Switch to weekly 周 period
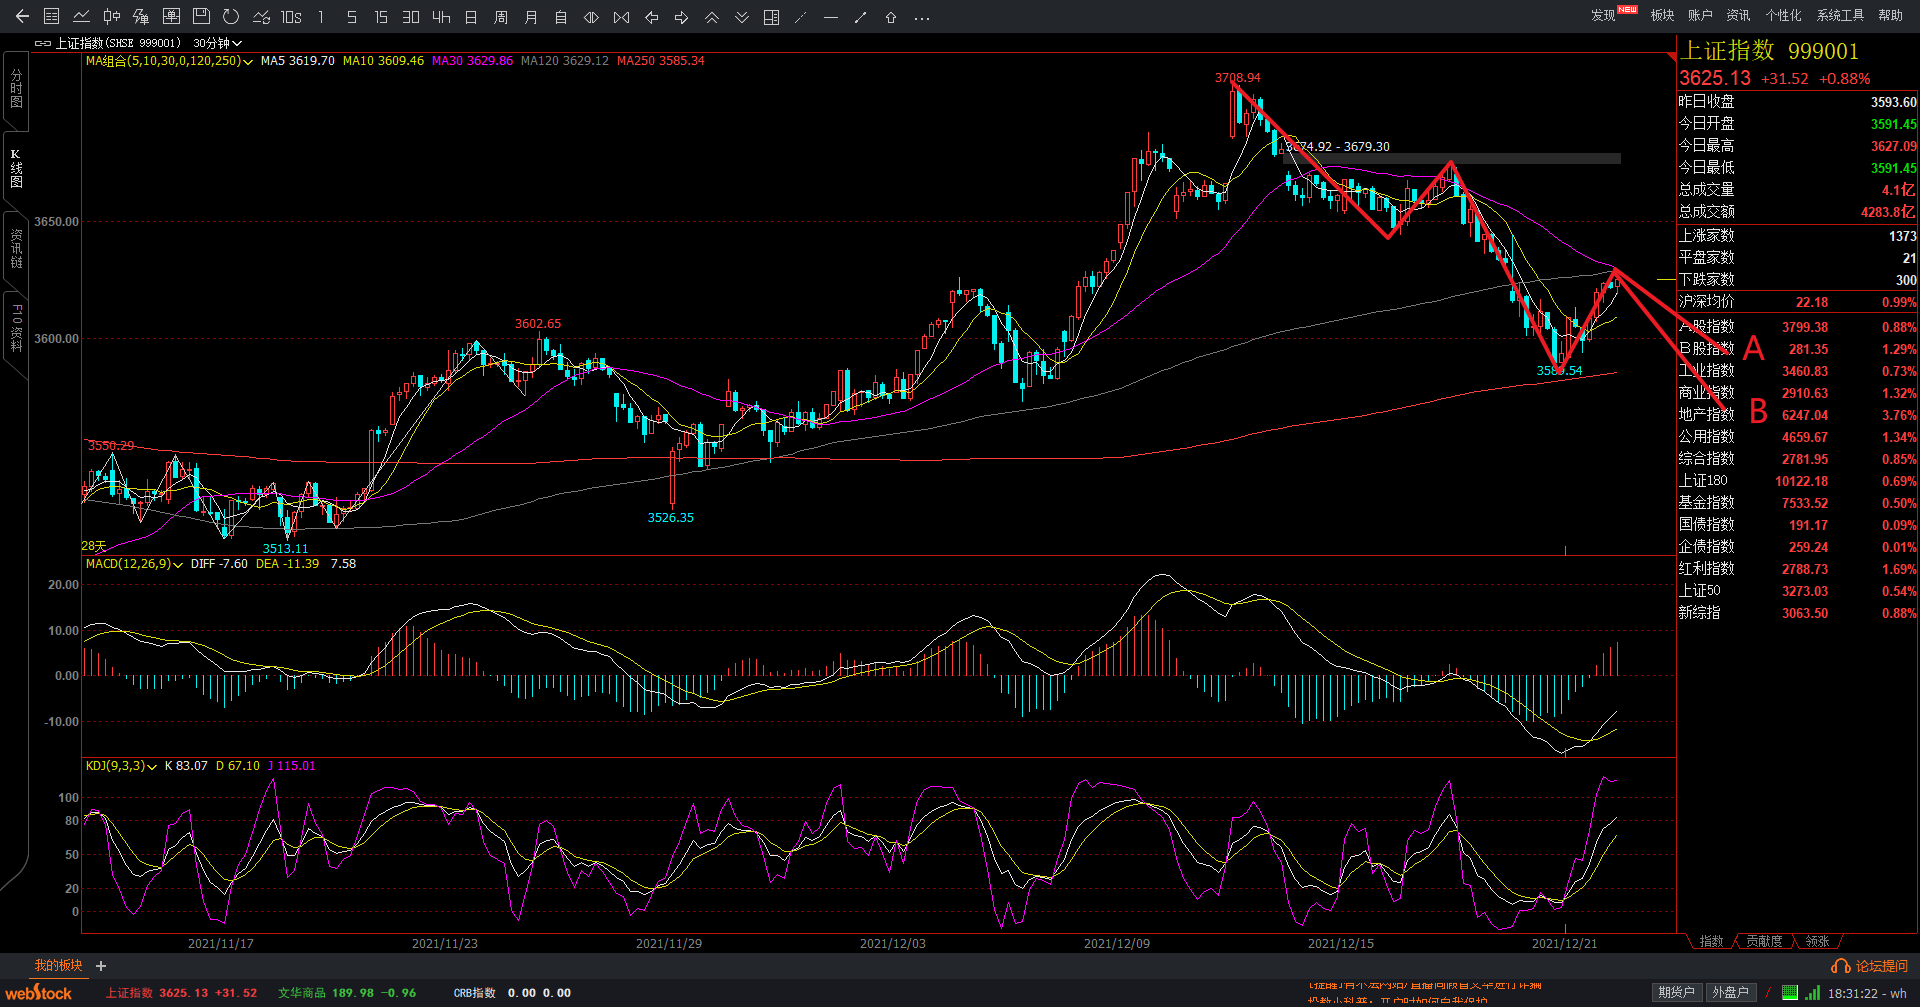The height and width of the screenshot is (1007, 1920). (501, 17)
